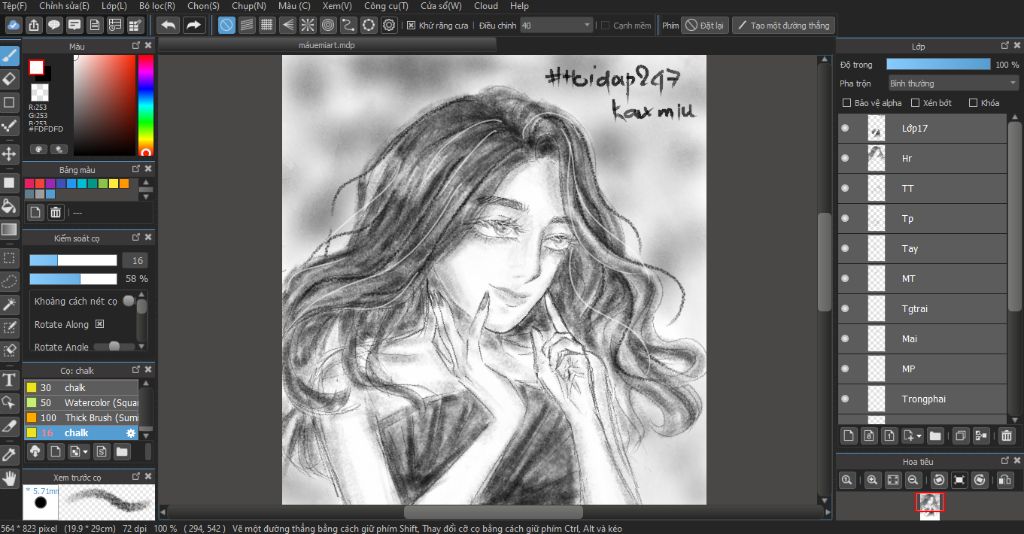
Task: Hide the Lớp17 layer
Action: pyautogui.click(x=846, y=128)
